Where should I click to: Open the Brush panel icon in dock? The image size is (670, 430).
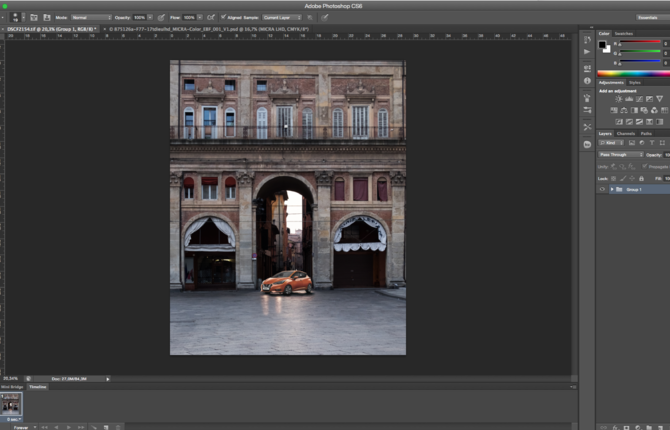[x=587, y=98]
